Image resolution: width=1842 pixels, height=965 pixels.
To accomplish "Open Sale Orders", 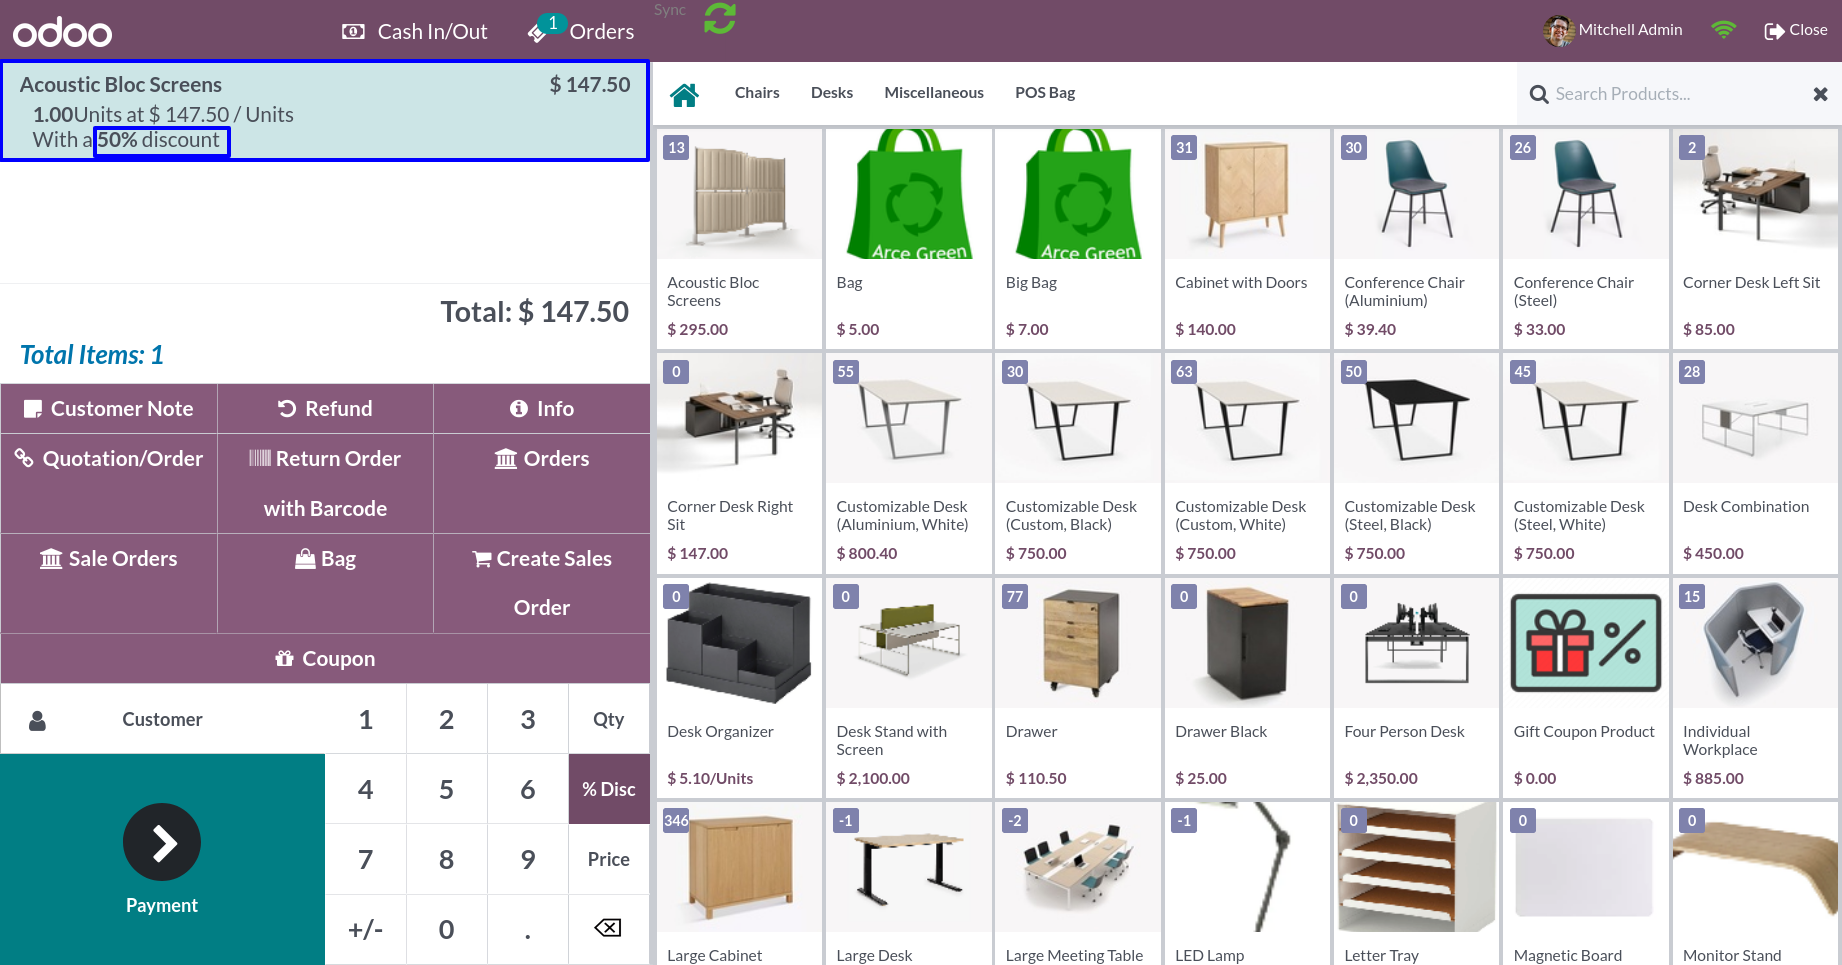I will click(x=109, y=583).
